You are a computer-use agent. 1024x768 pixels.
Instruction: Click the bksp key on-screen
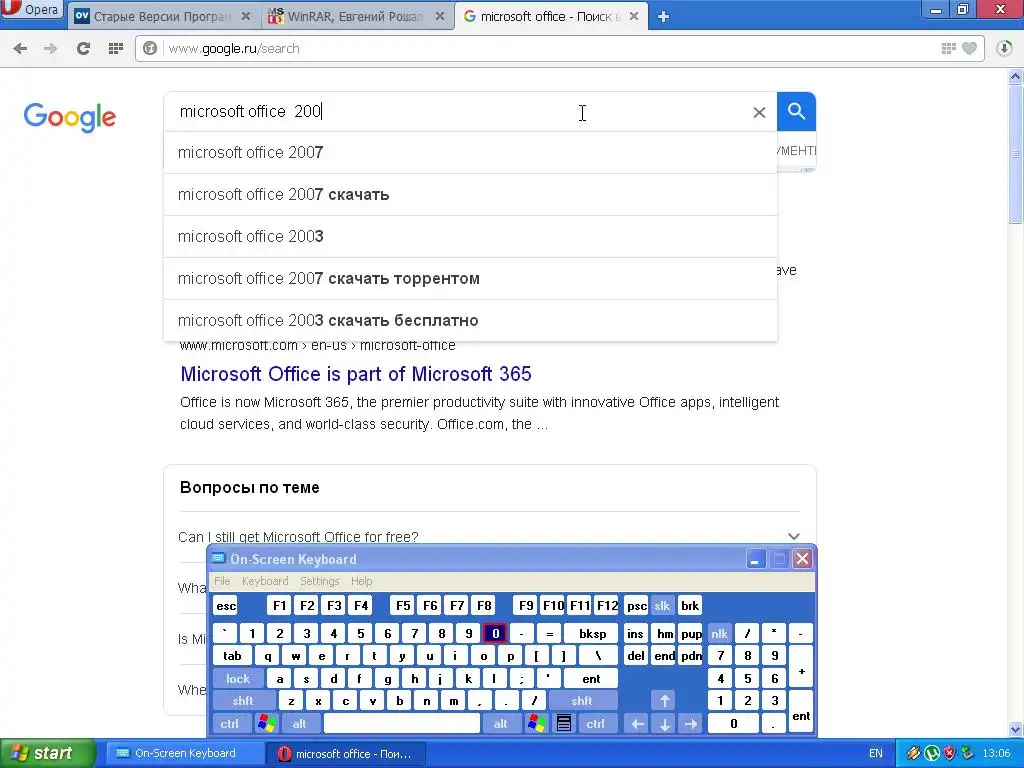tap(592, 633)
